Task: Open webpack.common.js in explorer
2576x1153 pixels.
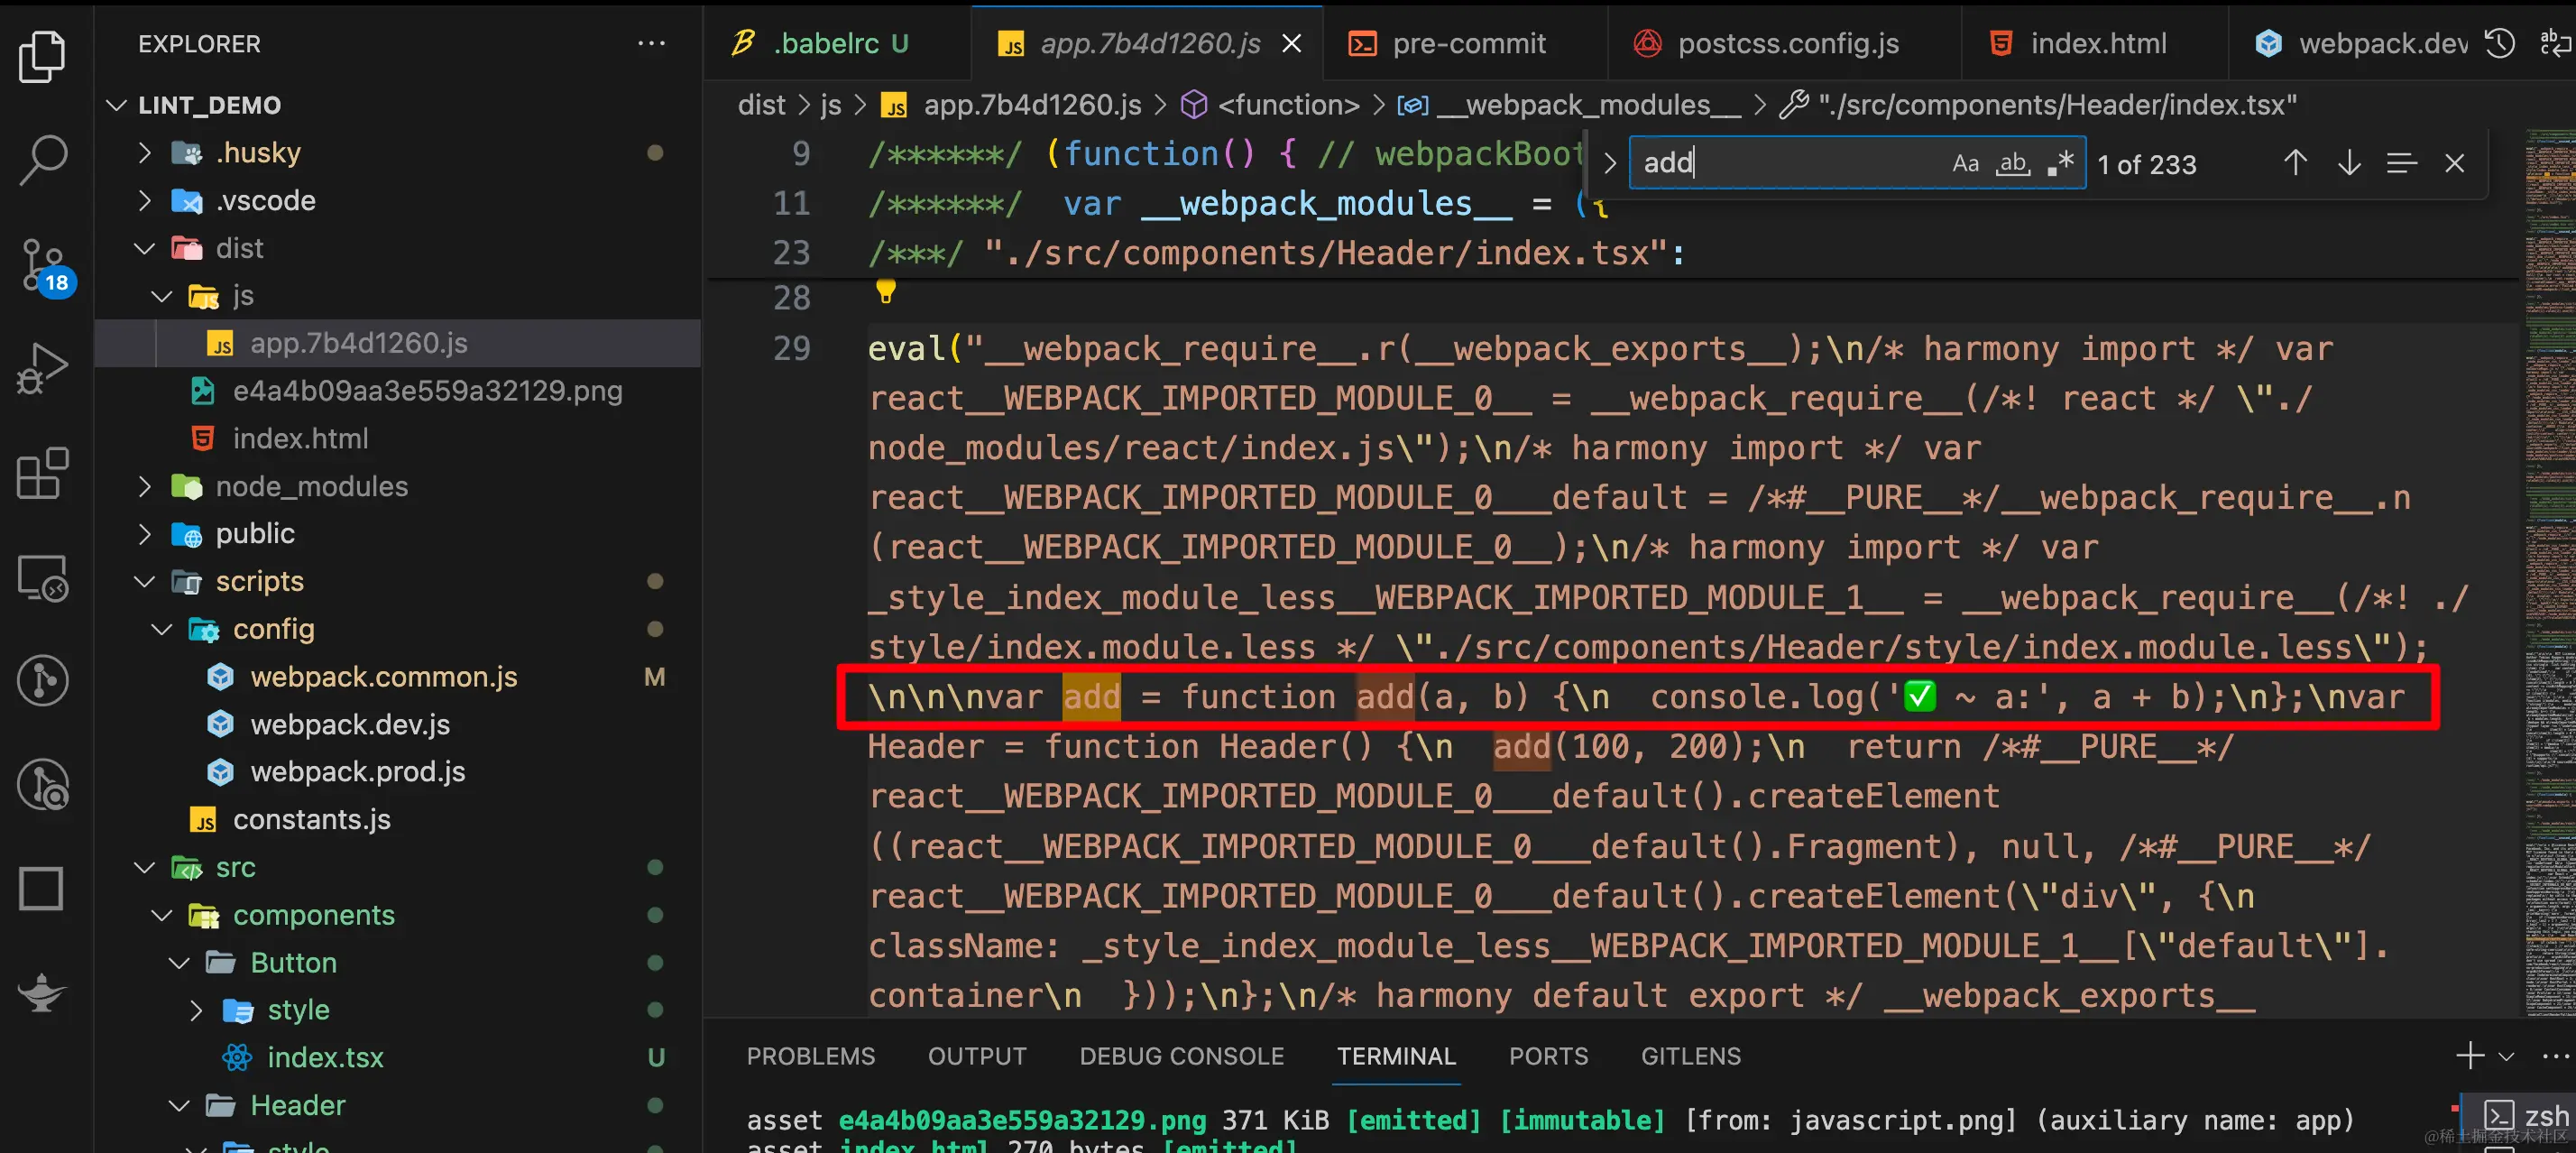Action: 384,677
